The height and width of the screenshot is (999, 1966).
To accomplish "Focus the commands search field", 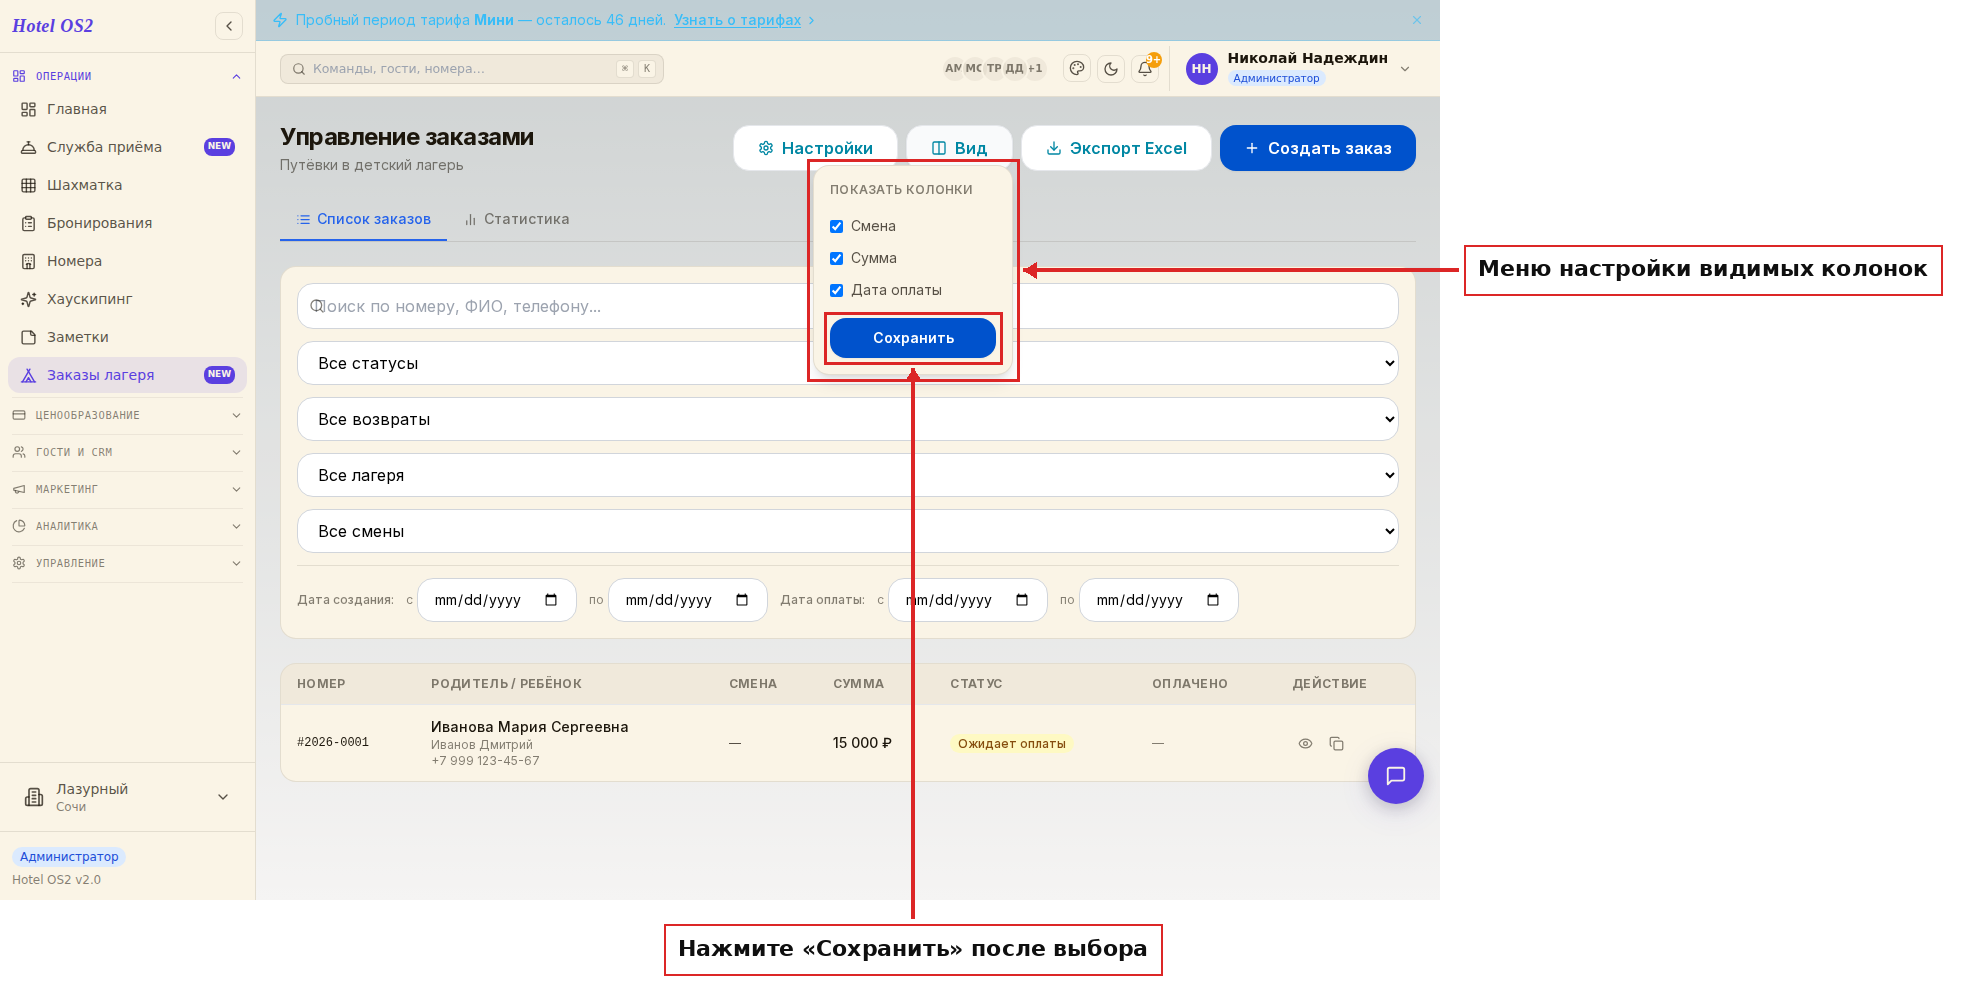I will pos(472,69).
